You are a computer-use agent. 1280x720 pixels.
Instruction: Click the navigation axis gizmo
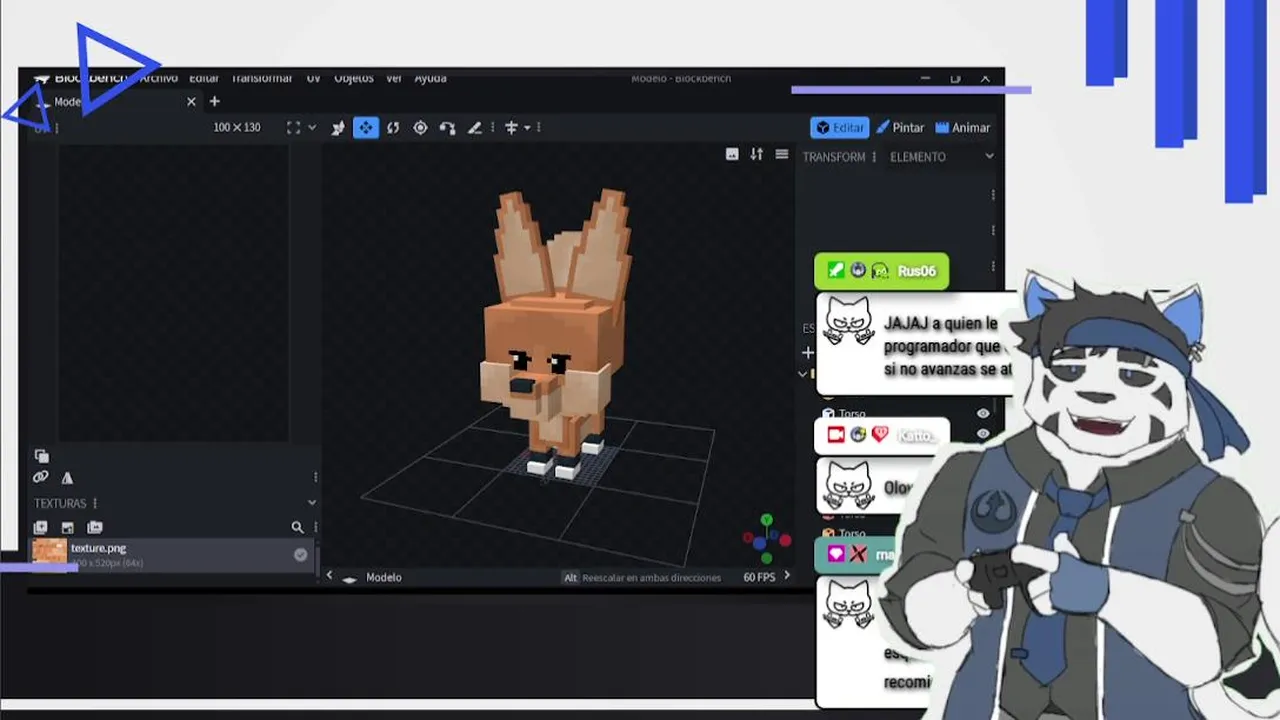(766, 538)
